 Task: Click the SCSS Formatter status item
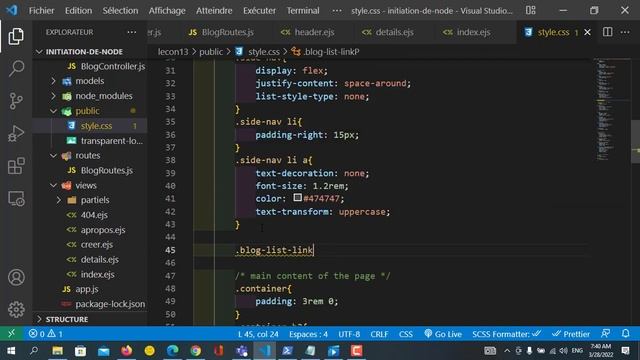506,334
